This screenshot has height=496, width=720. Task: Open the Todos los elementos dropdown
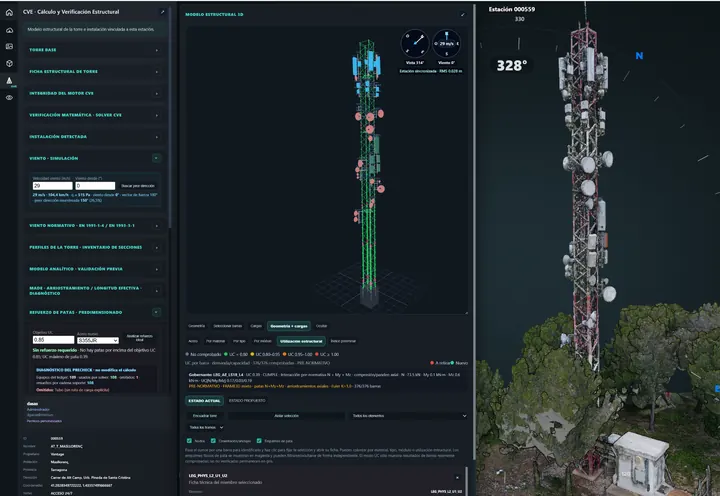[x=409, y=416]
